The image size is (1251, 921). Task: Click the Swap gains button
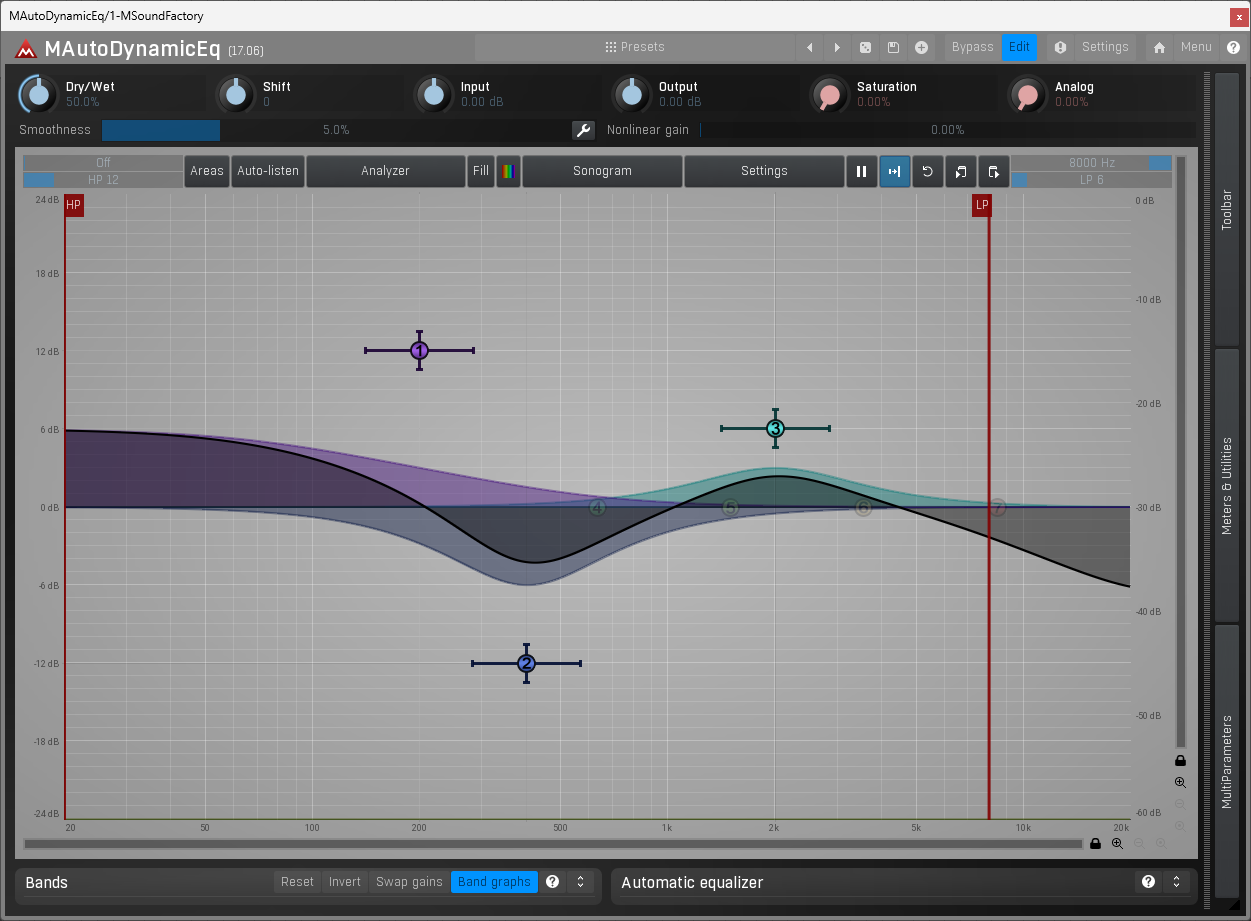coord(409,882)
